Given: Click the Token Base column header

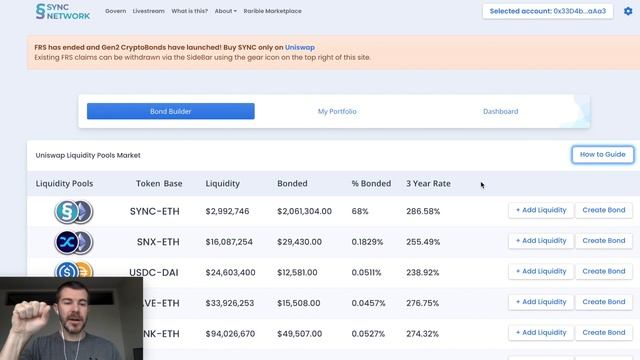Looking at the screenshot, I should (x=159, y=184).
